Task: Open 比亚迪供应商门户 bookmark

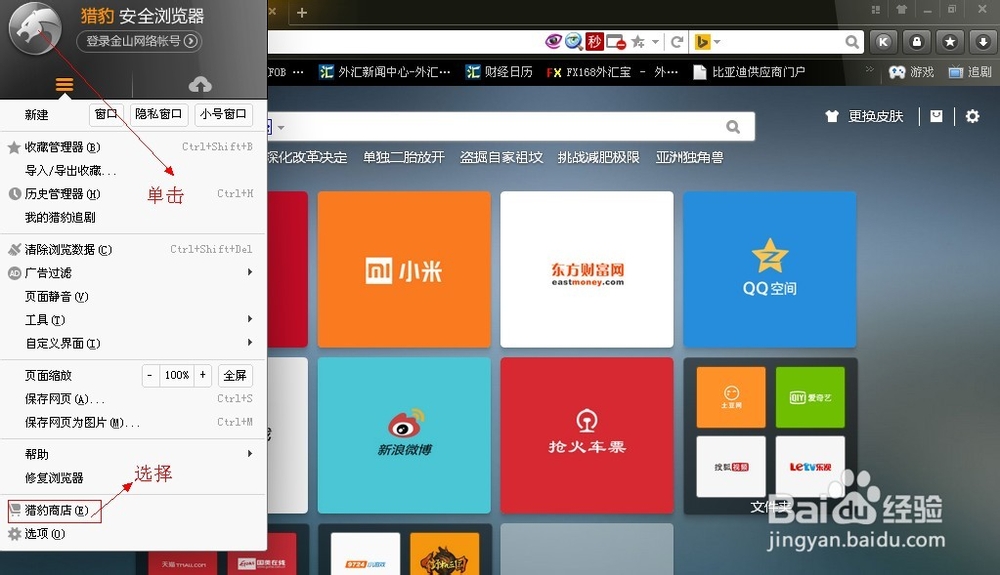Action: click(x=749, y=72)
